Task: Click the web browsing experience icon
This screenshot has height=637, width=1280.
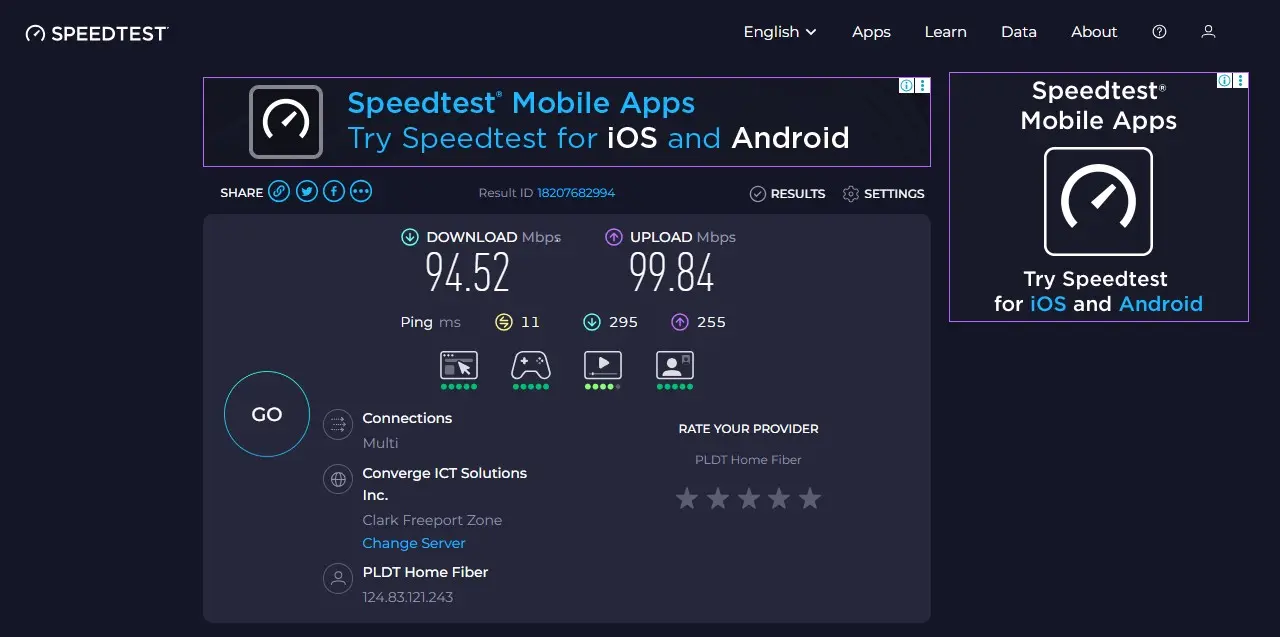Action: tap(459, 366)
